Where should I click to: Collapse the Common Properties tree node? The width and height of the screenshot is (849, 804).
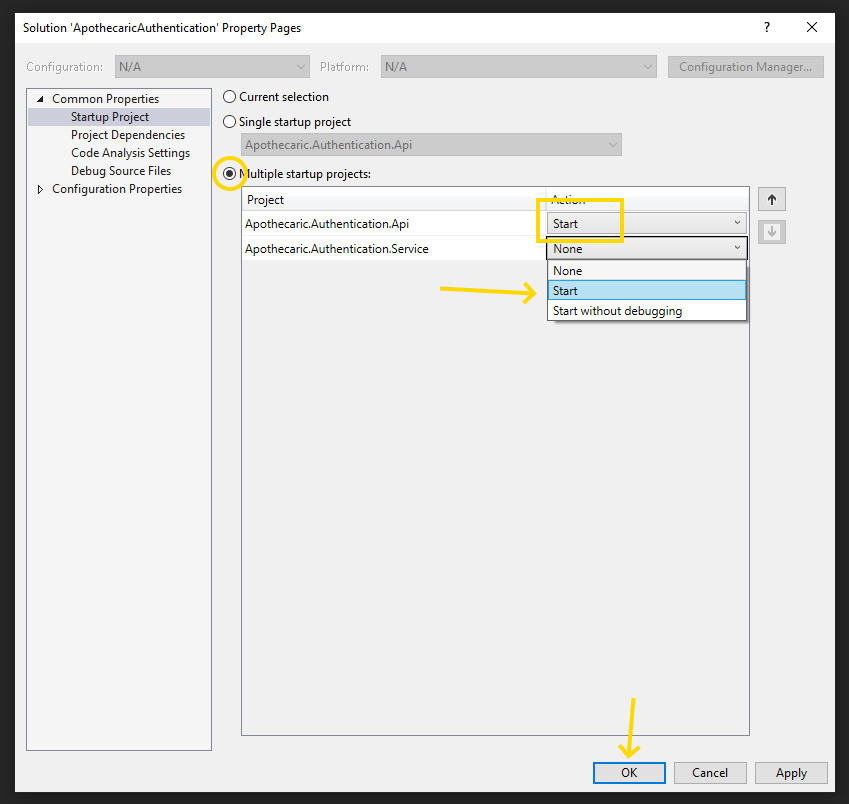pos(40,99)
